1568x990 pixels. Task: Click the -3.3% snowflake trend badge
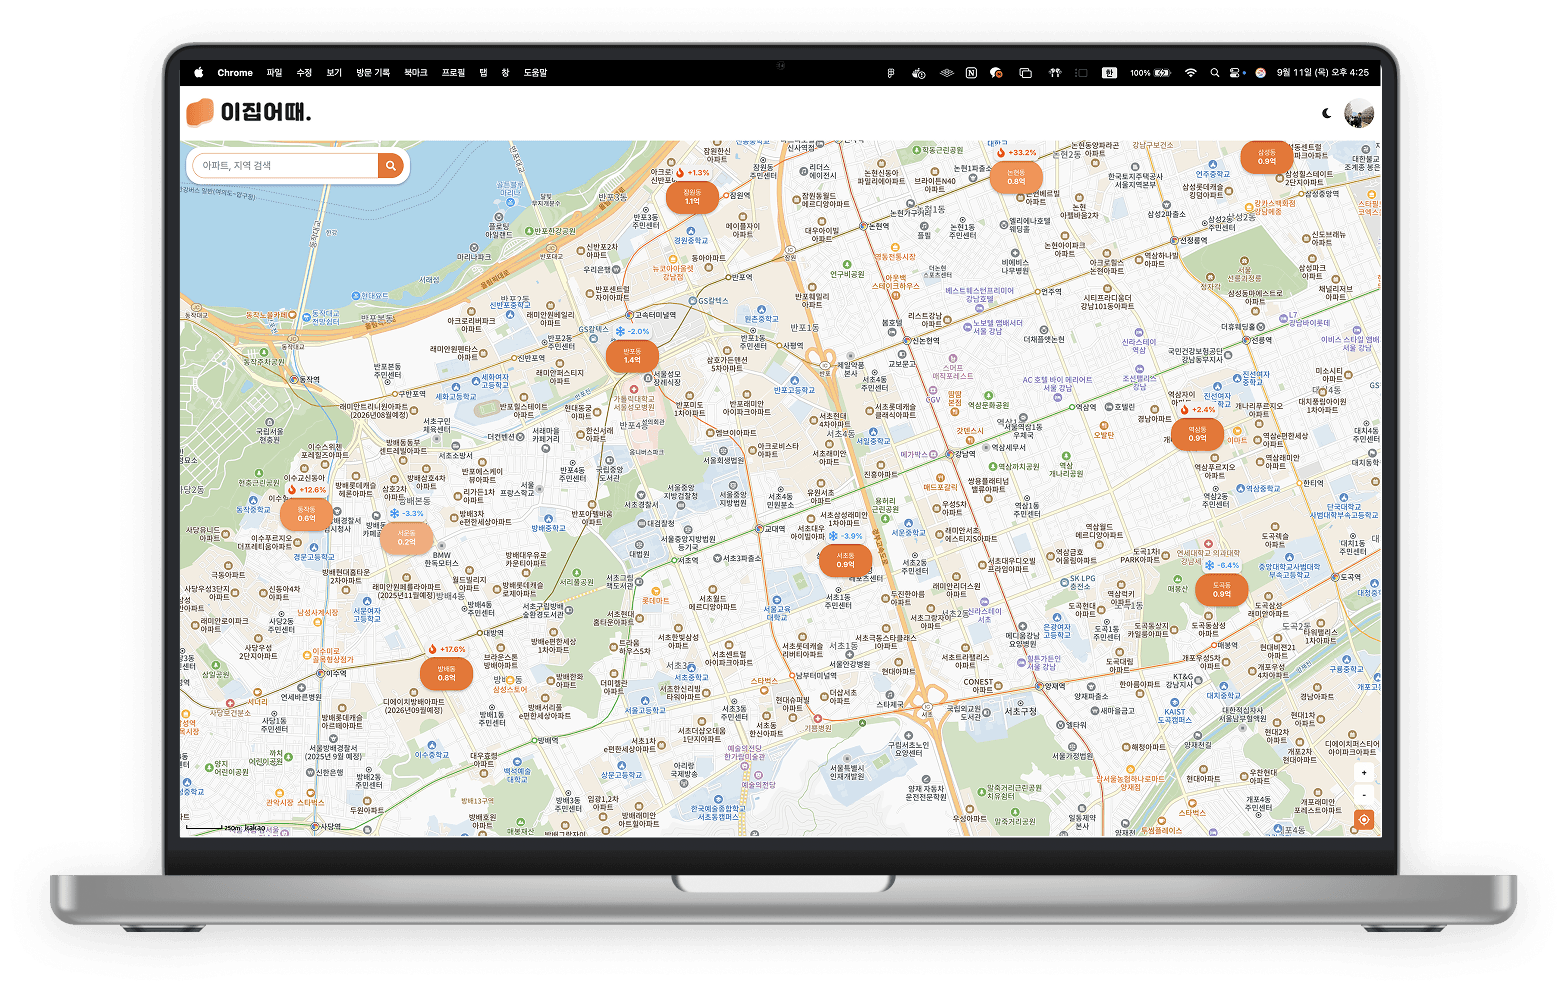point(407,513)
